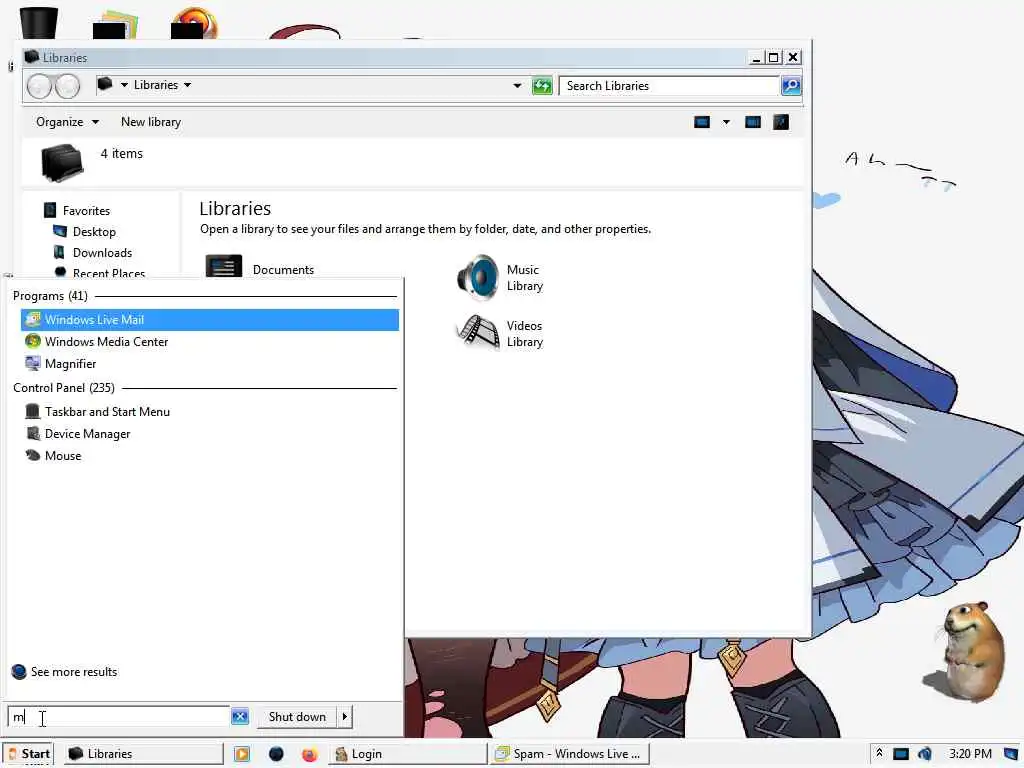Expand the Shut down options arrow
Screen dimensions: 1024x768
pos(345,717)
